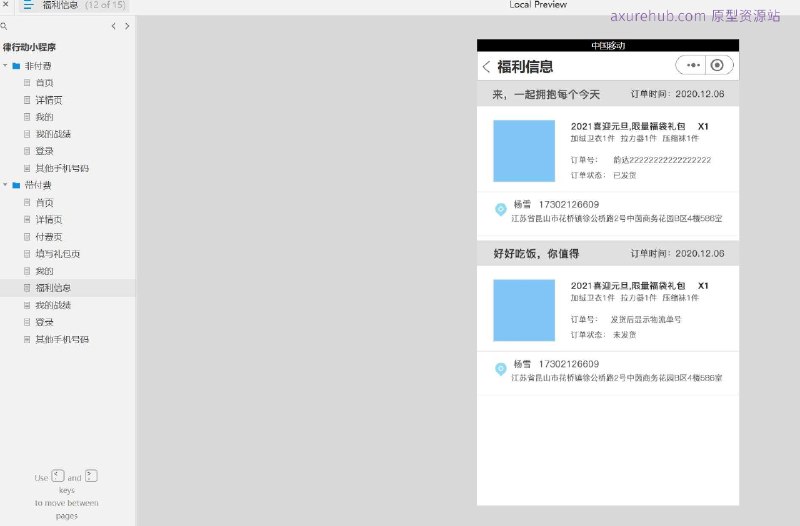Close the sidebar with the X icon
The image size is (800, 526).
pos(6,4)
